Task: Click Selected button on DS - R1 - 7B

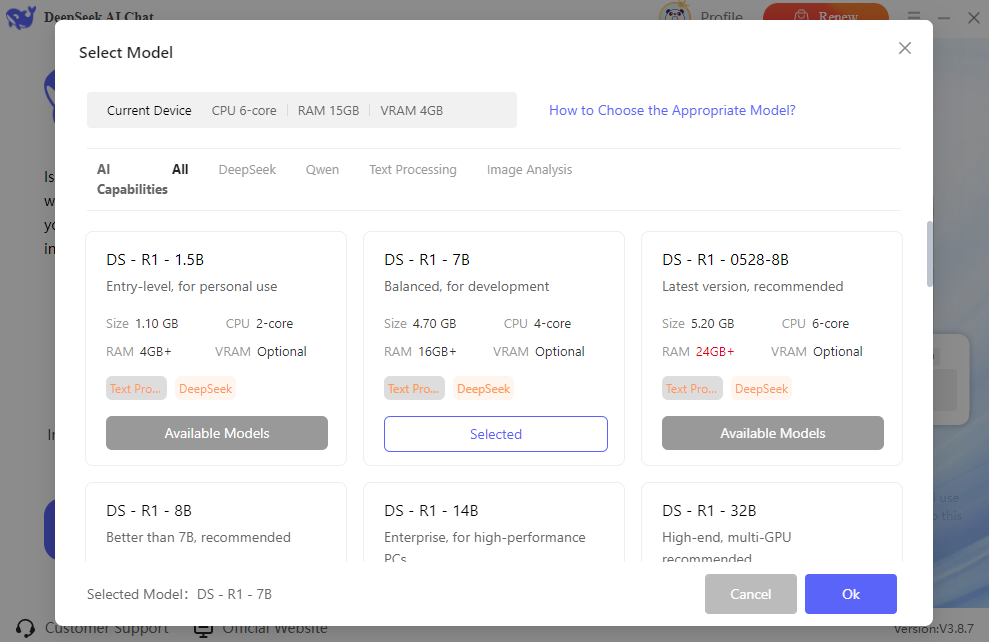Action: (x=496, y=434)
